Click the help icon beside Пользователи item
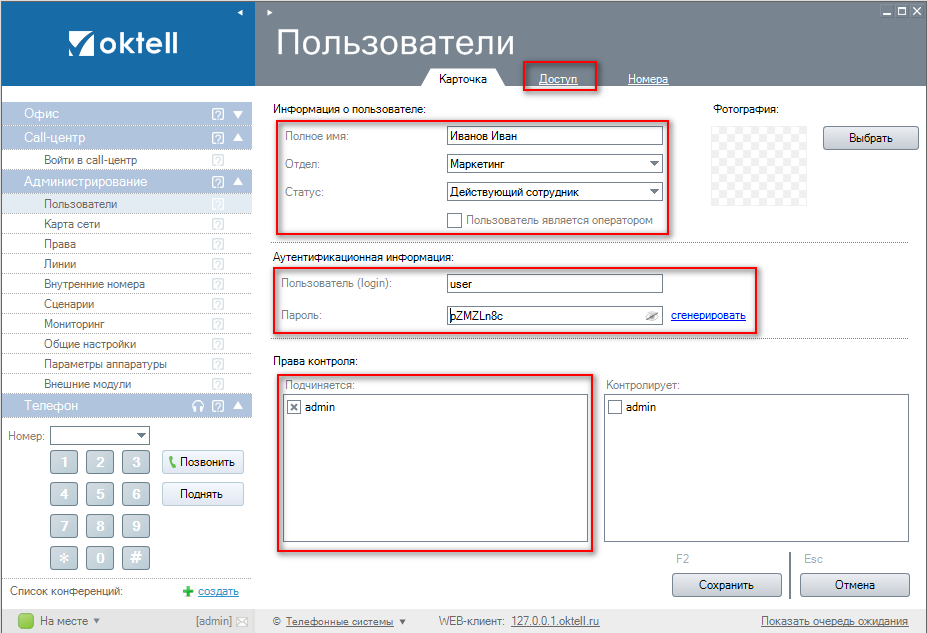The image size is (927, 633). [217, 204]
